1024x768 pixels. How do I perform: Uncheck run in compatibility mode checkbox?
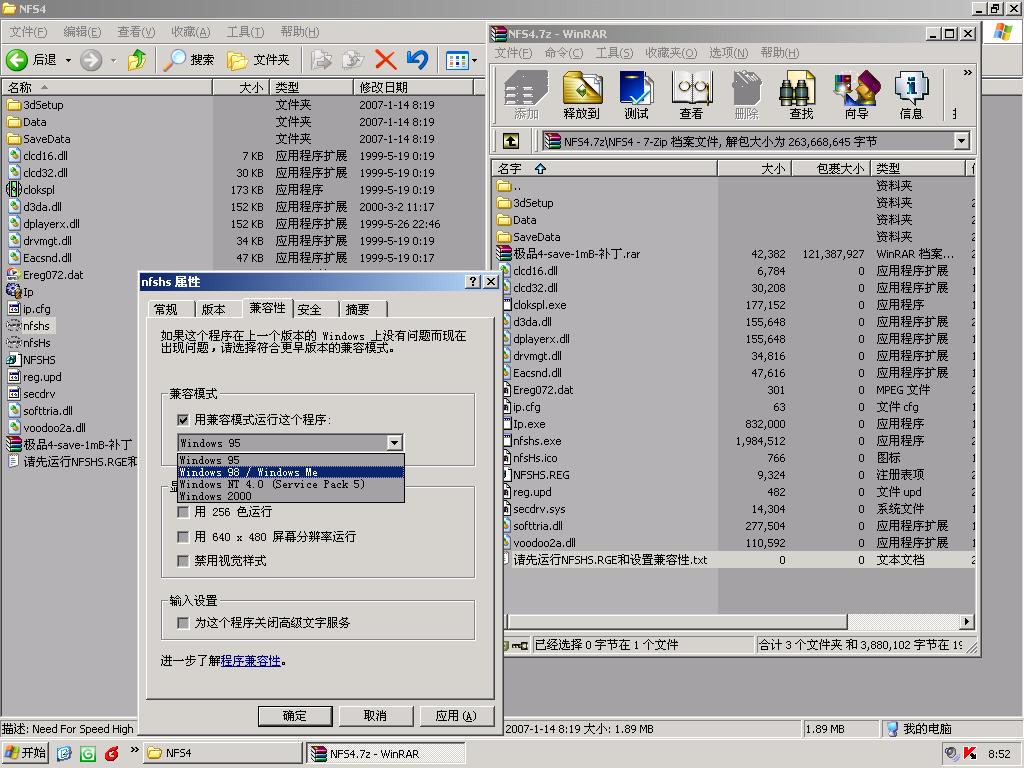pos(183,419)
